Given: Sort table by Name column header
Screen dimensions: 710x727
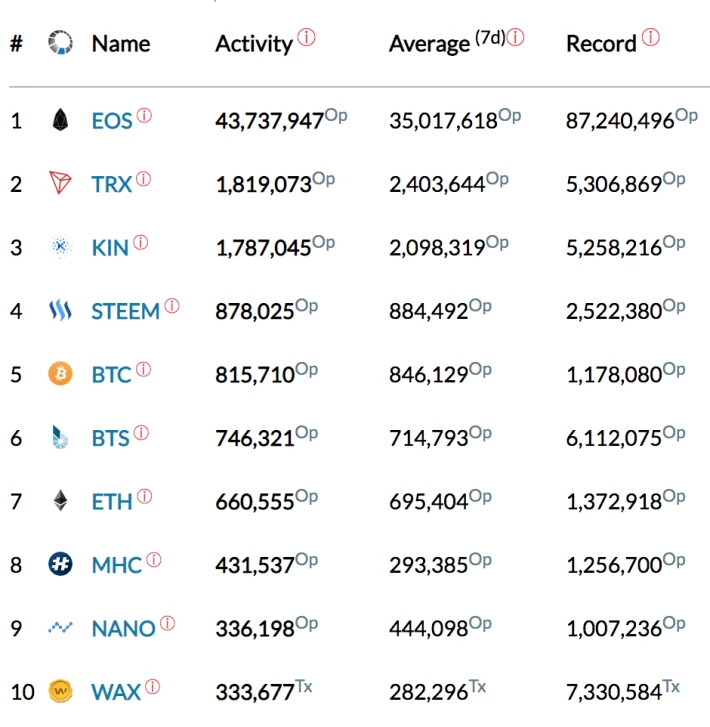Looking at the screenshot, I should point(121,44).
